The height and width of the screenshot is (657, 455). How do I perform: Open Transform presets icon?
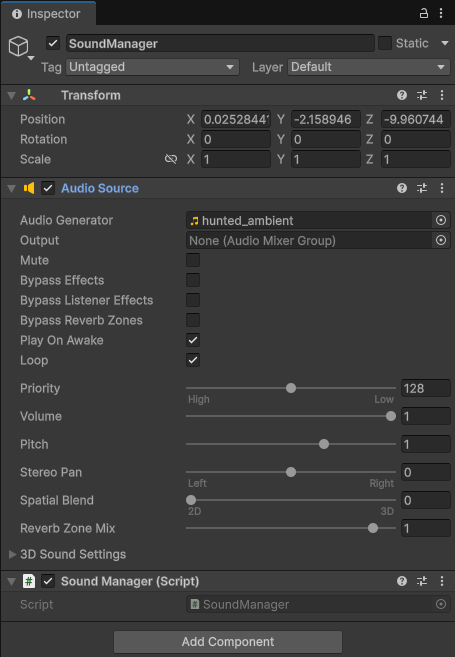(422, 95)
